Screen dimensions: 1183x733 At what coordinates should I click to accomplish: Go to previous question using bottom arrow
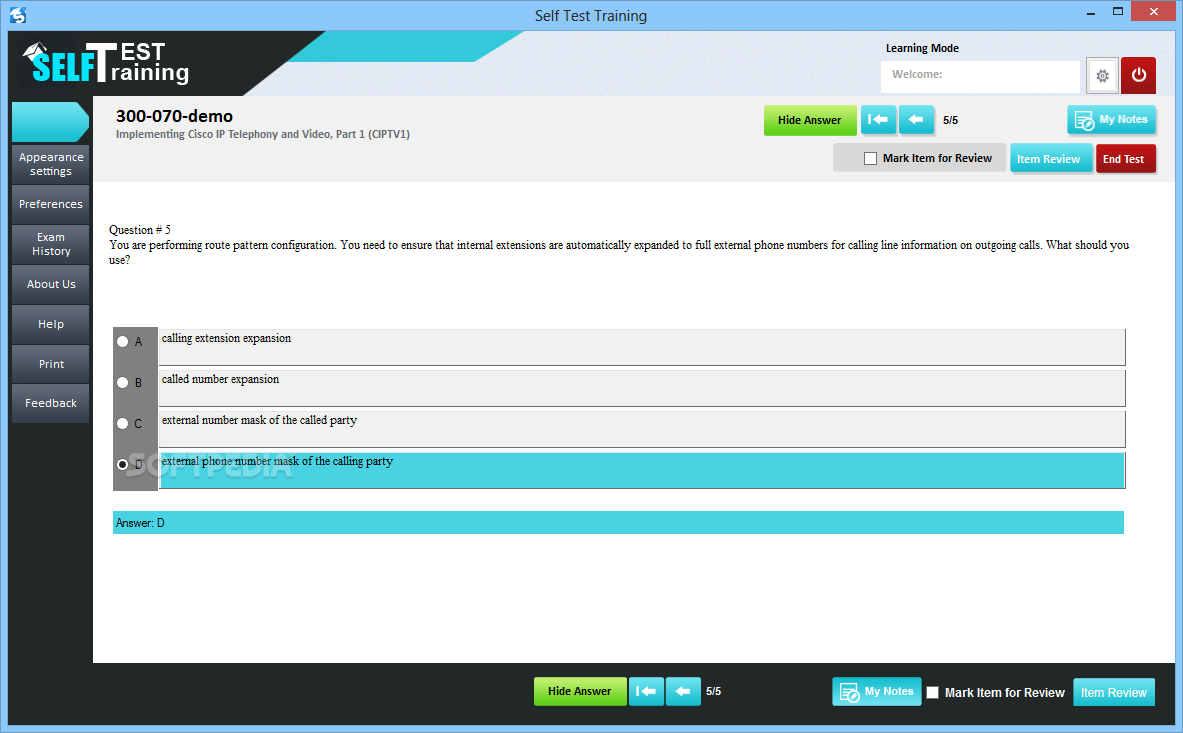coord(683,691)
